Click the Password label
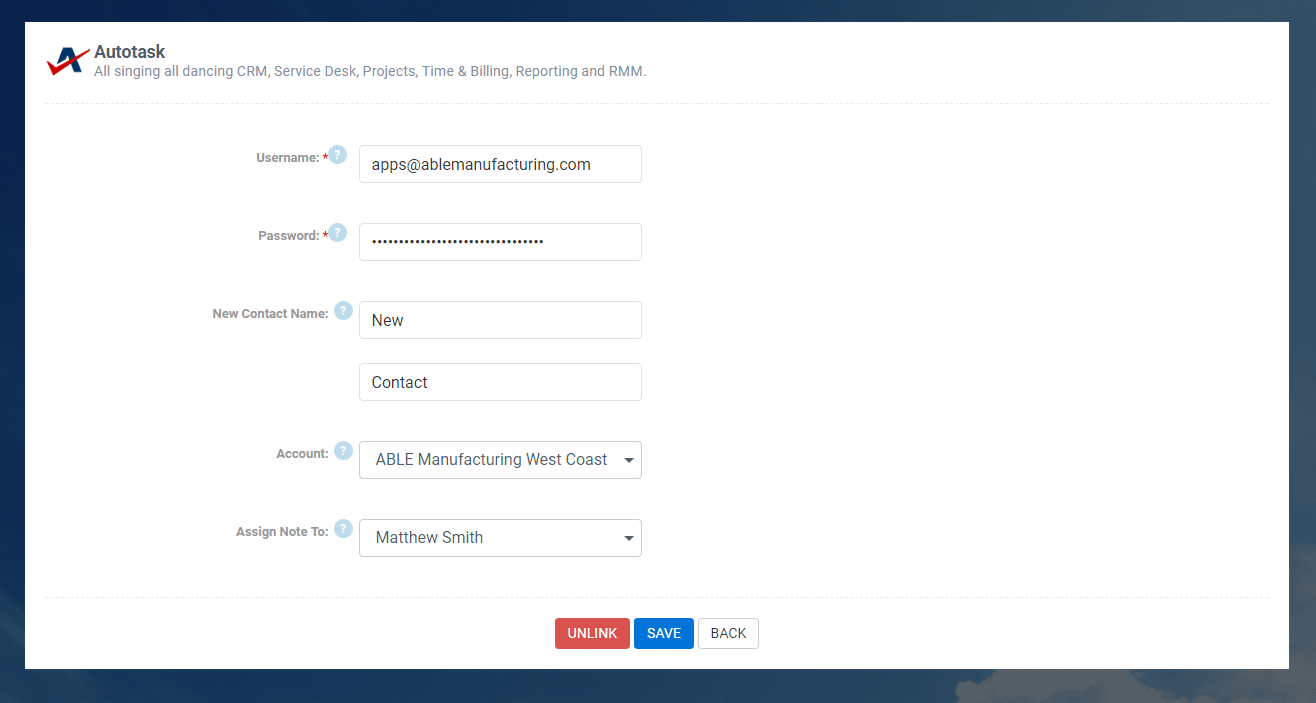The width and height of the screenshot is (1316, 703). [x=288, y=236]
